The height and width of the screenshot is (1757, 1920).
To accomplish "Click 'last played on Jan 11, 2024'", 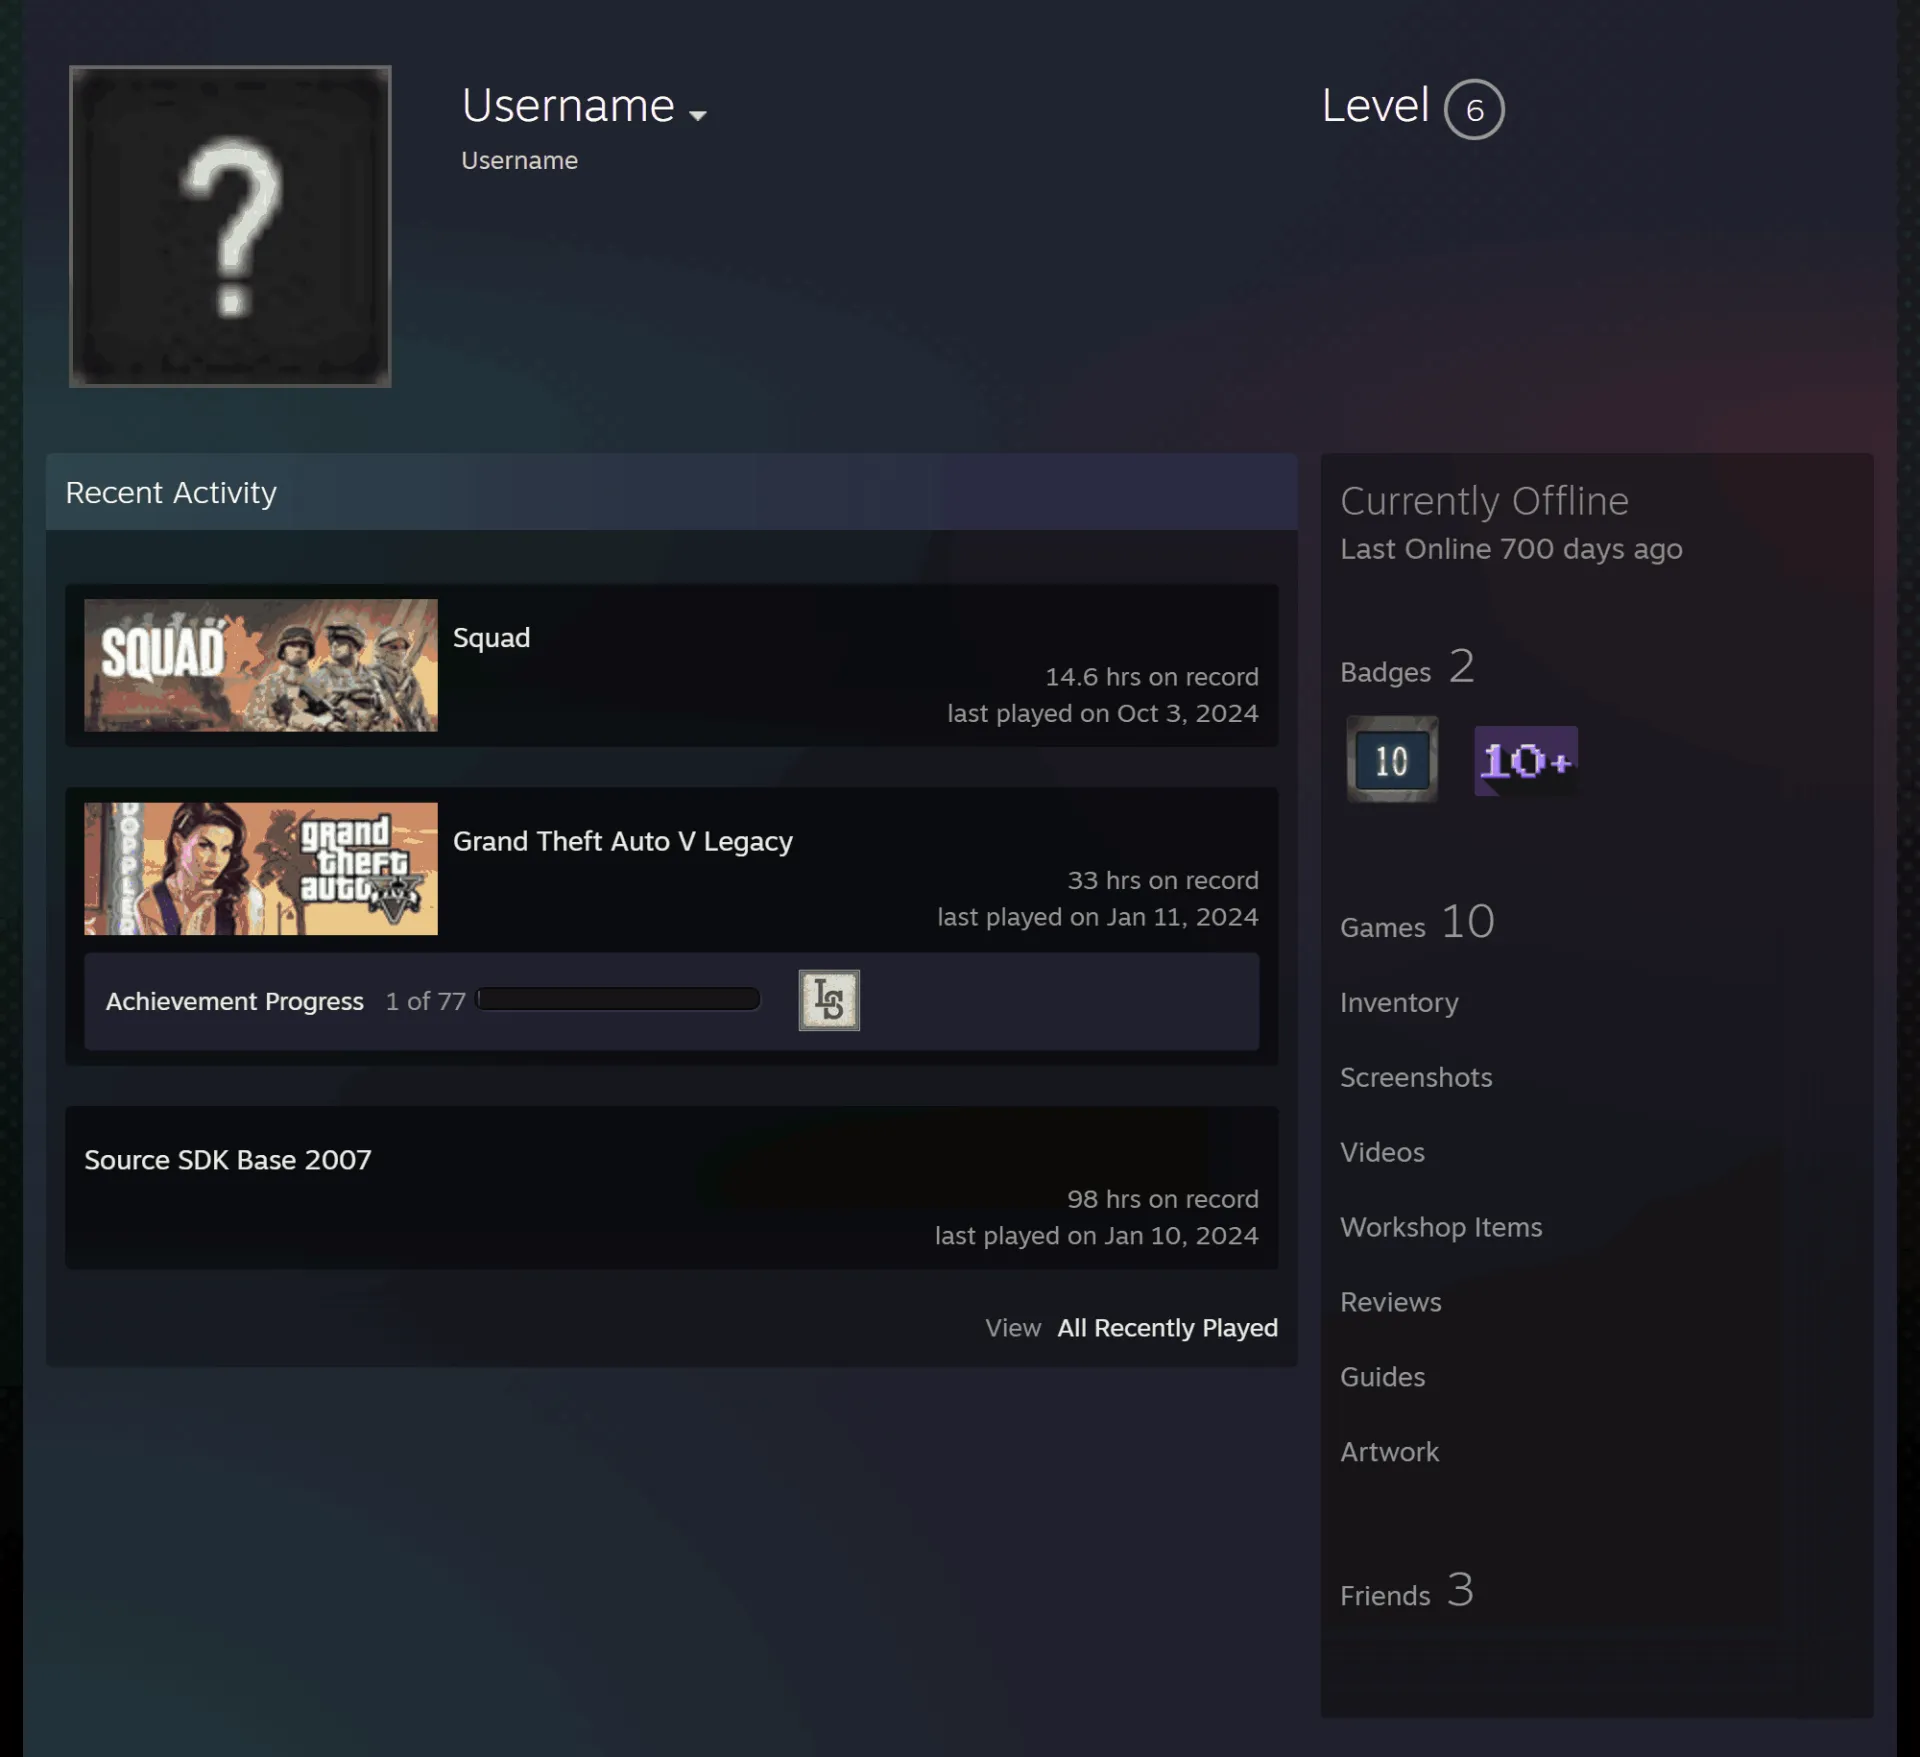I will point(1098,917).
